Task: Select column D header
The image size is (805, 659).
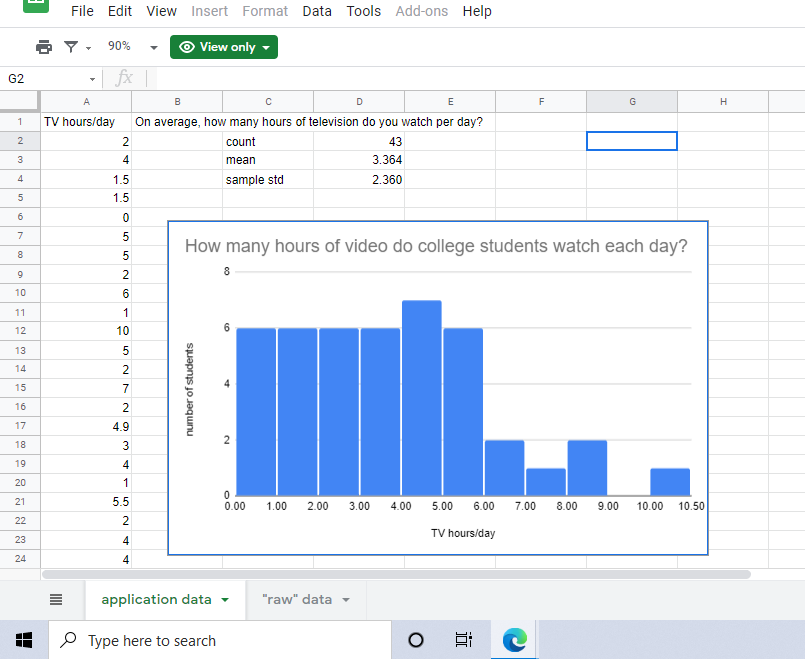Action: pos(359,102)
